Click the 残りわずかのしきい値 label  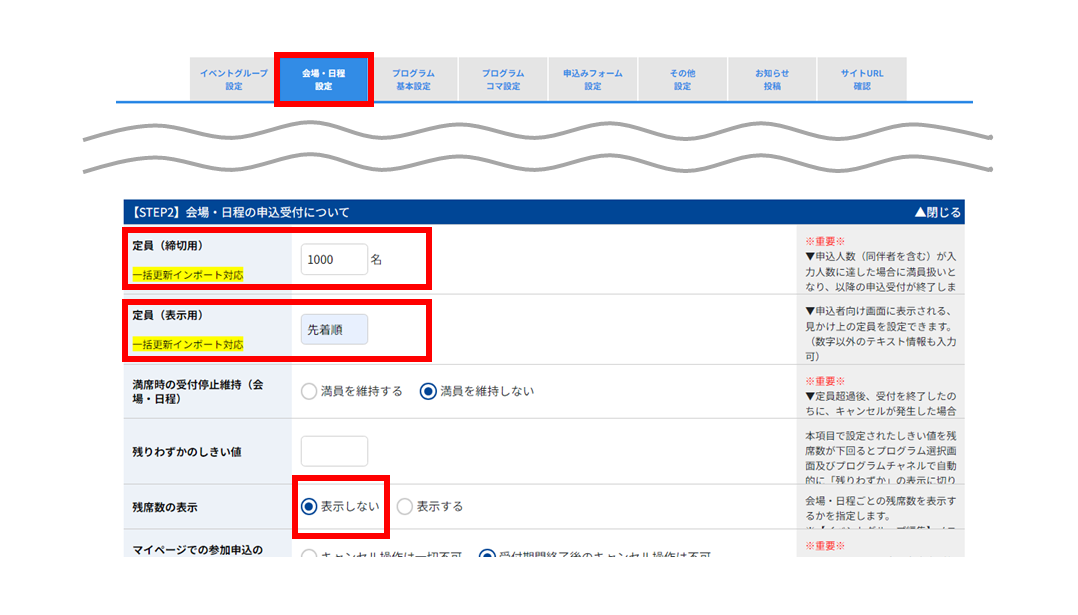pos(187,452)
